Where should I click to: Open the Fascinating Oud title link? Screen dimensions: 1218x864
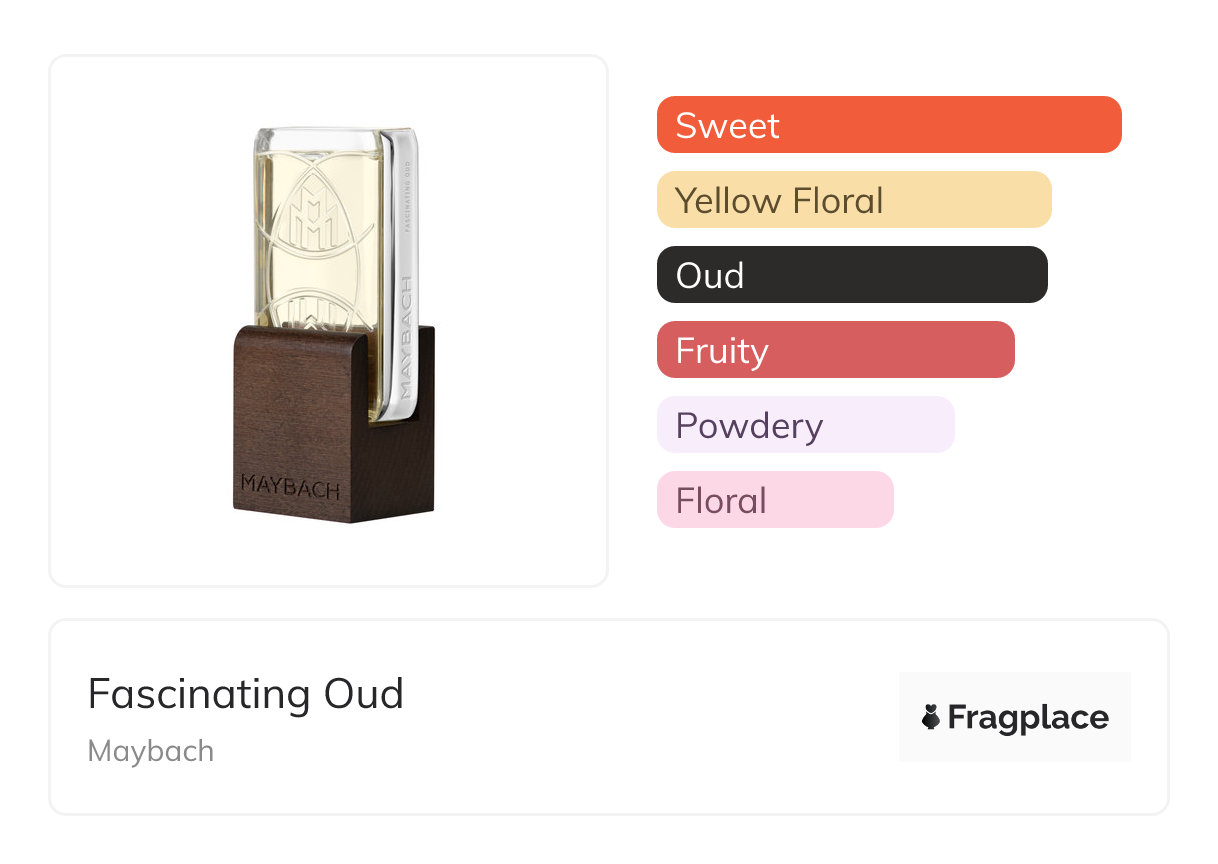[246, 694]
